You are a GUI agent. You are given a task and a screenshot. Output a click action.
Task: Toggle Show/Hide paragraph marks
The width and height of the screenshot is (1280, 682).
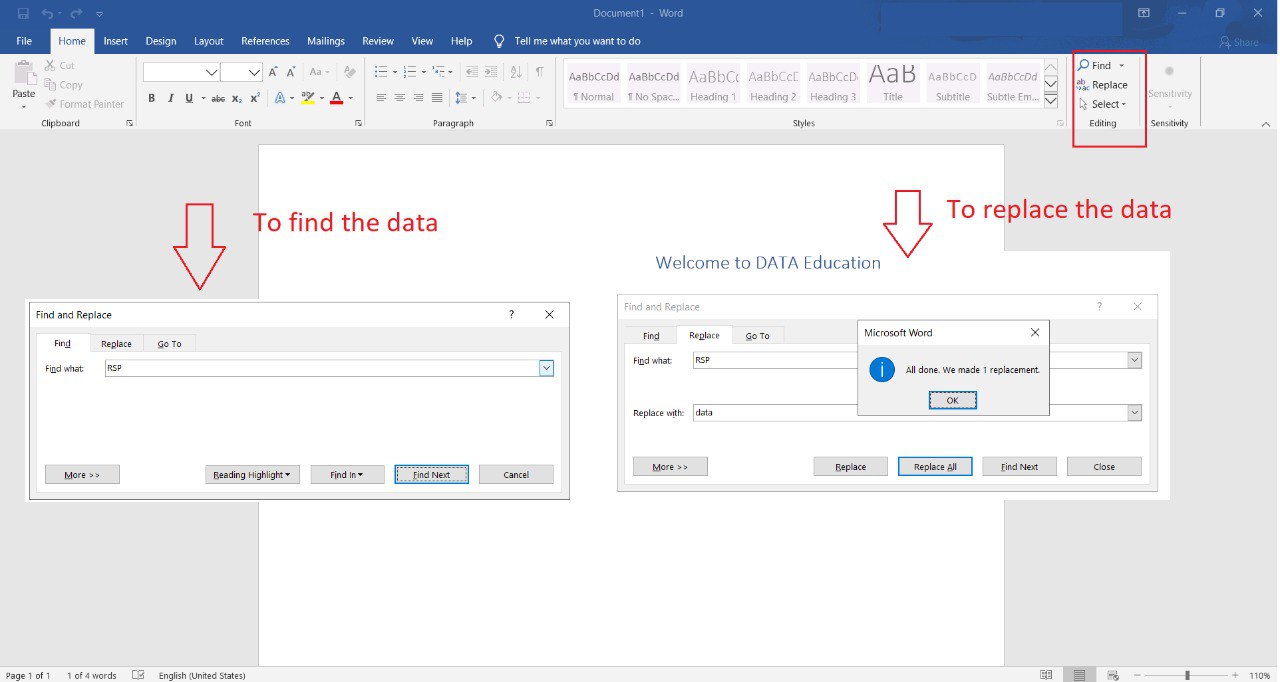point(539,72)
